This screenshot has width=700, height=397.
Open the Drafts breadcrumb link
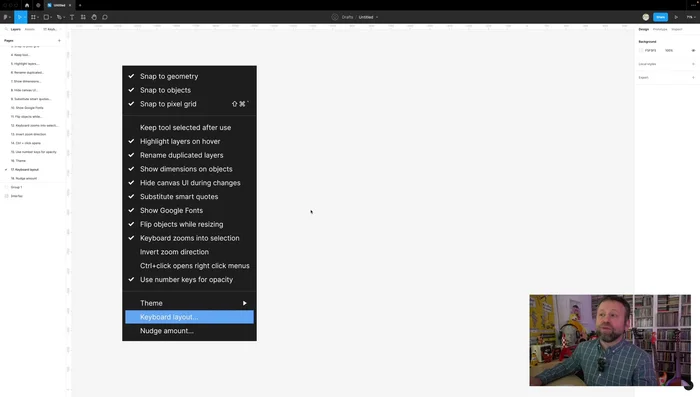(x=347, y=17)
